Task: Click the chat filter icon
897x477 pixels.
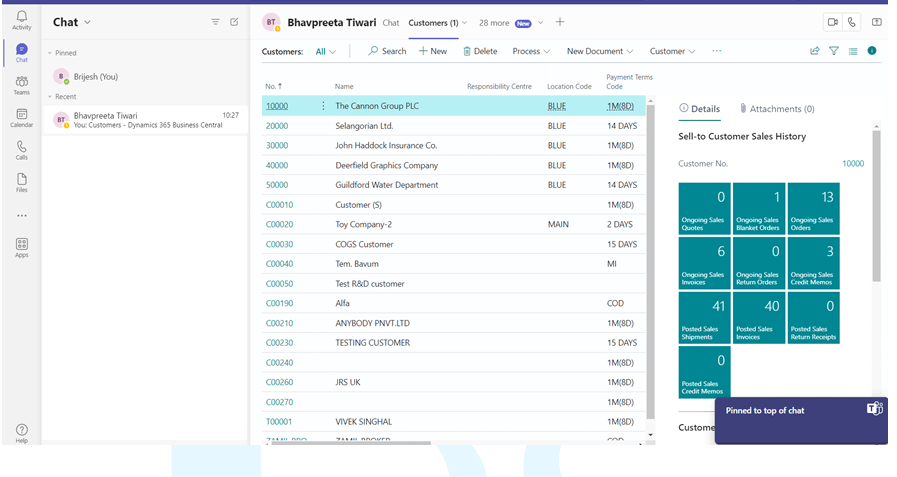Action: (x=215, y=22)
